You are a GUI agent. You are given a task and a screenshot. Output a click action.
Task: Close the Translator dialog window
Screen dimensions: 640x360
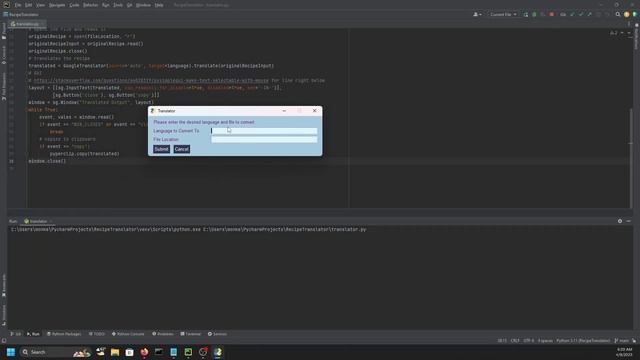tap(314, 111)
